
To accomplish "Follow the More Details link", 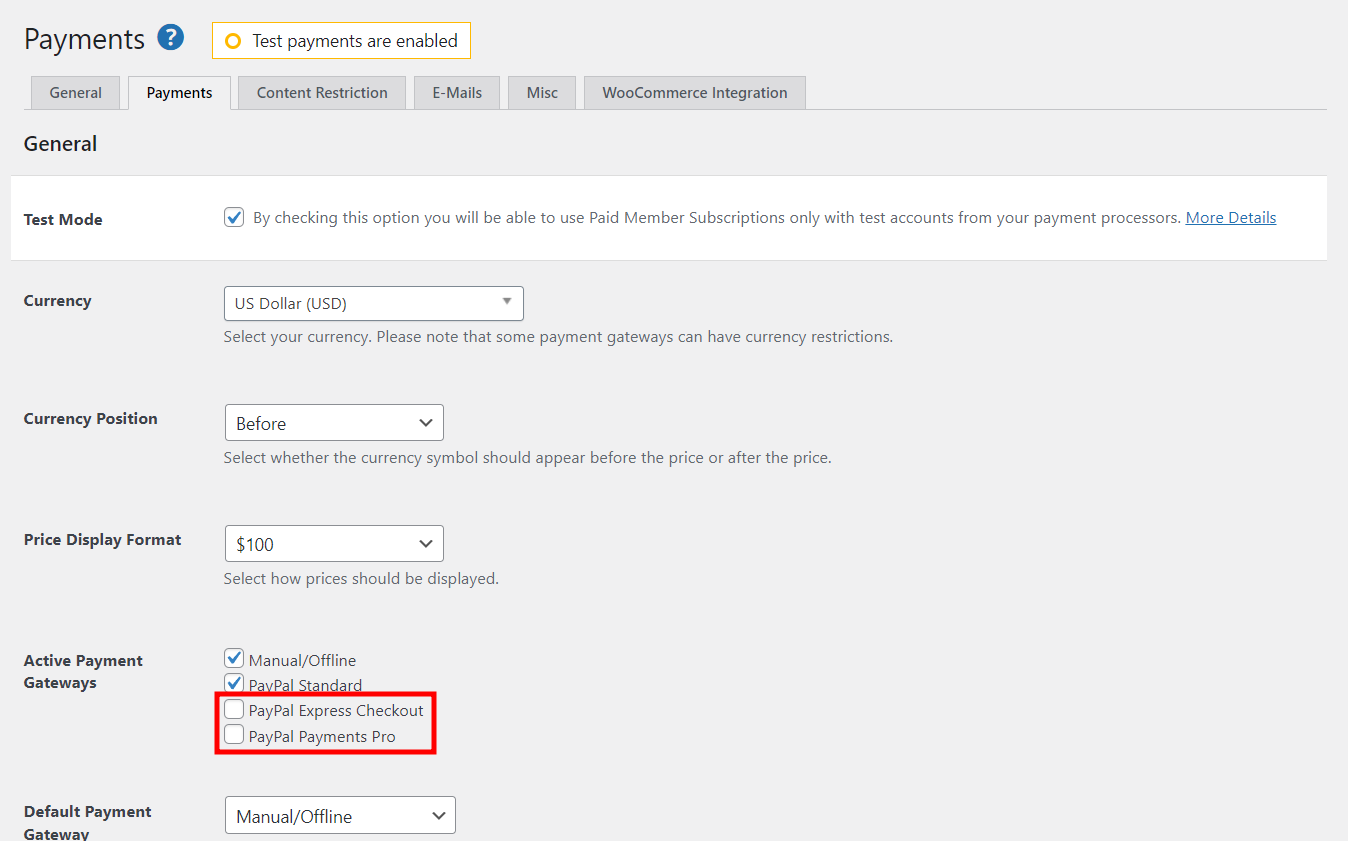I will pyautogui.click(x=1231, y=217).
